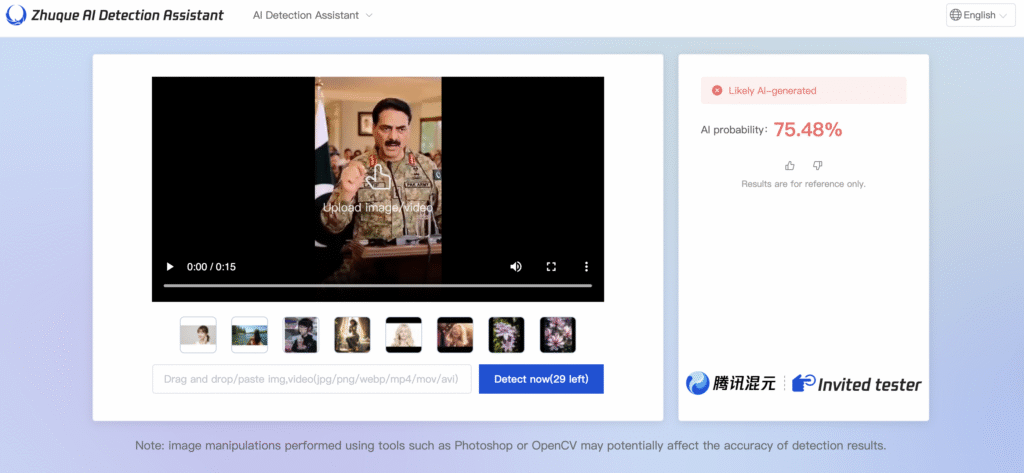The image size is (1024, 473).
Task: Click the upload hand icon on video
Action: point(377,178)
